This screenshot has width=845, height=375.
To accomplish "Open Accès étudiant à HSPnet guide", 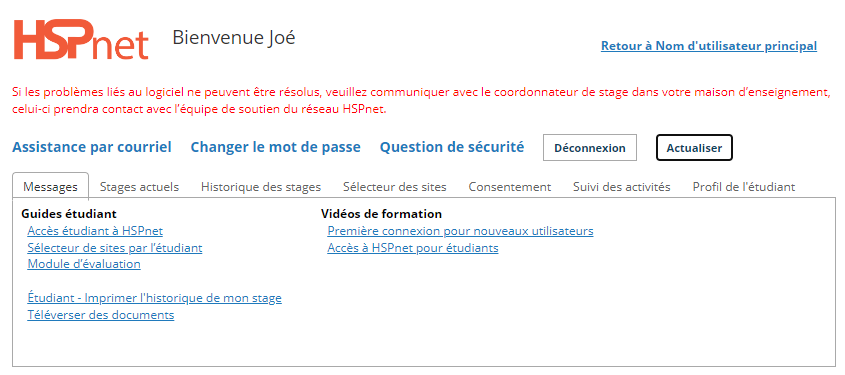I will click(95, 231).
